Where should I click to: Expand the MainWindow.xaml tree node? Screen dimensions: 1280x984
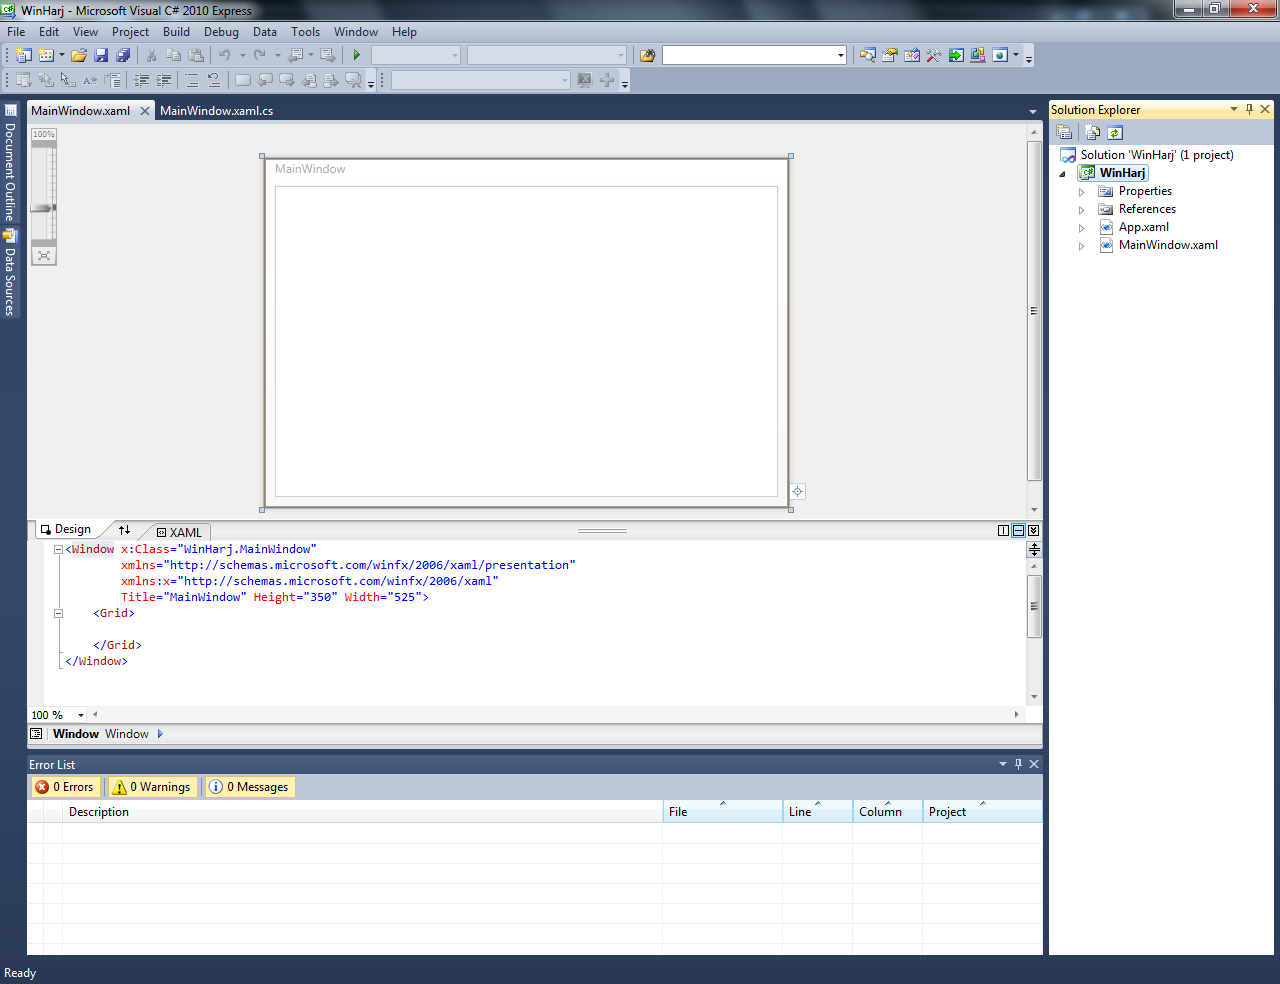click(1081, 246)
